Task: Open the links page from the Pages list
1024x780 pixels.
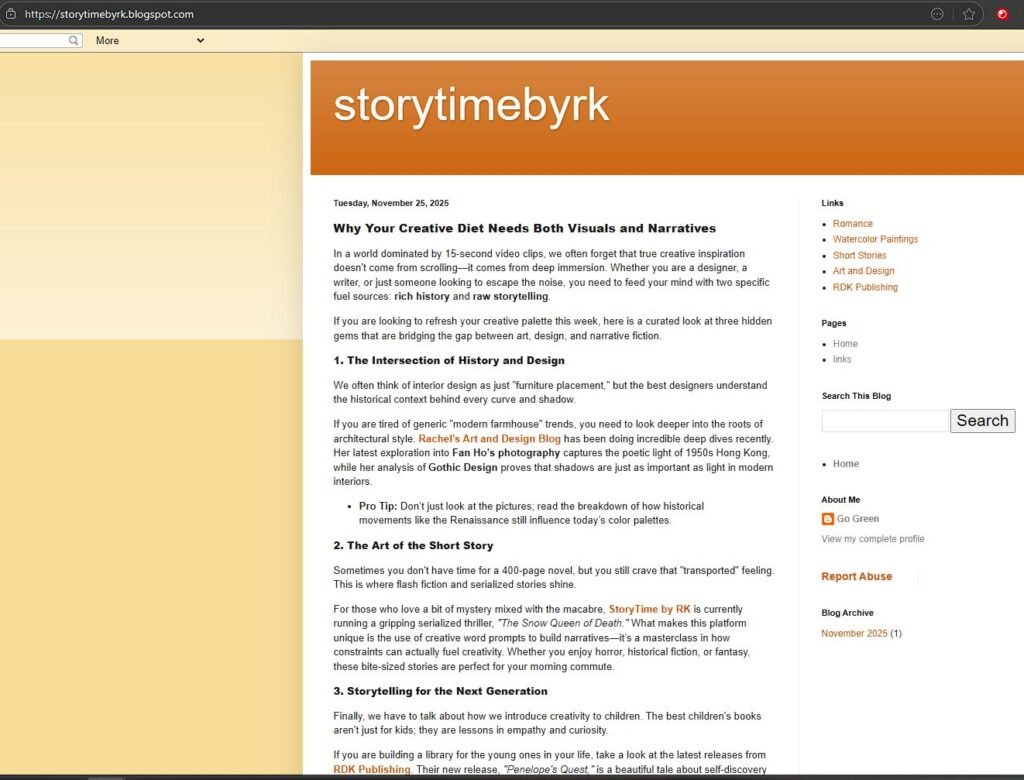Action: pyautogui.click(x=842, y=359)
